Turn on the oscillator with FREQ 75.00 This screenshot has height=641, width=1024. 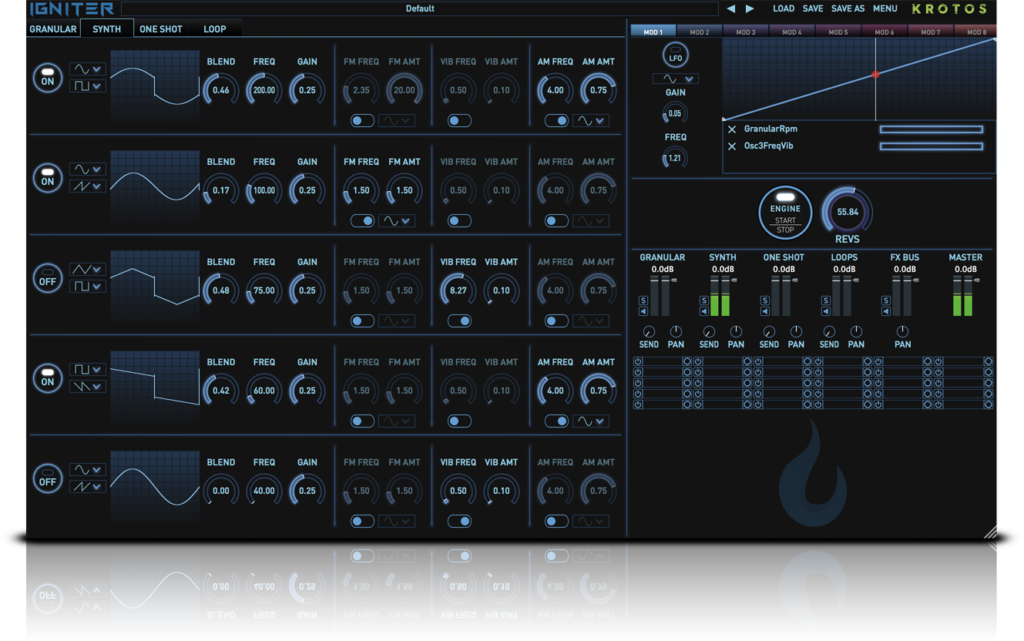(x=48, y=278)
